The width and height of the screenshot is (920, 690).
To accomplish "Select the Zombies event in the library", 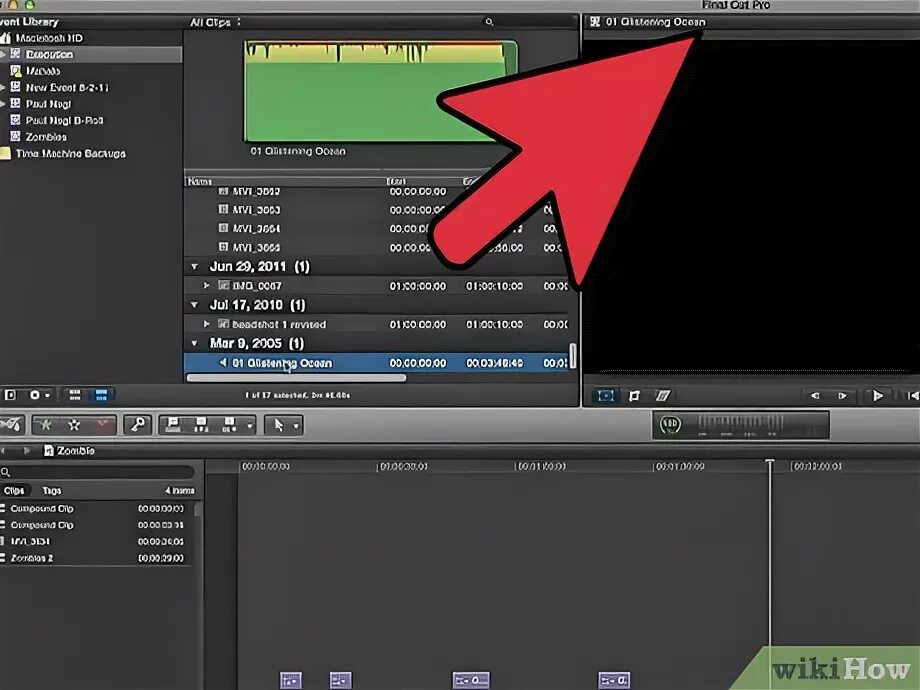I will [x=46, y=137].
